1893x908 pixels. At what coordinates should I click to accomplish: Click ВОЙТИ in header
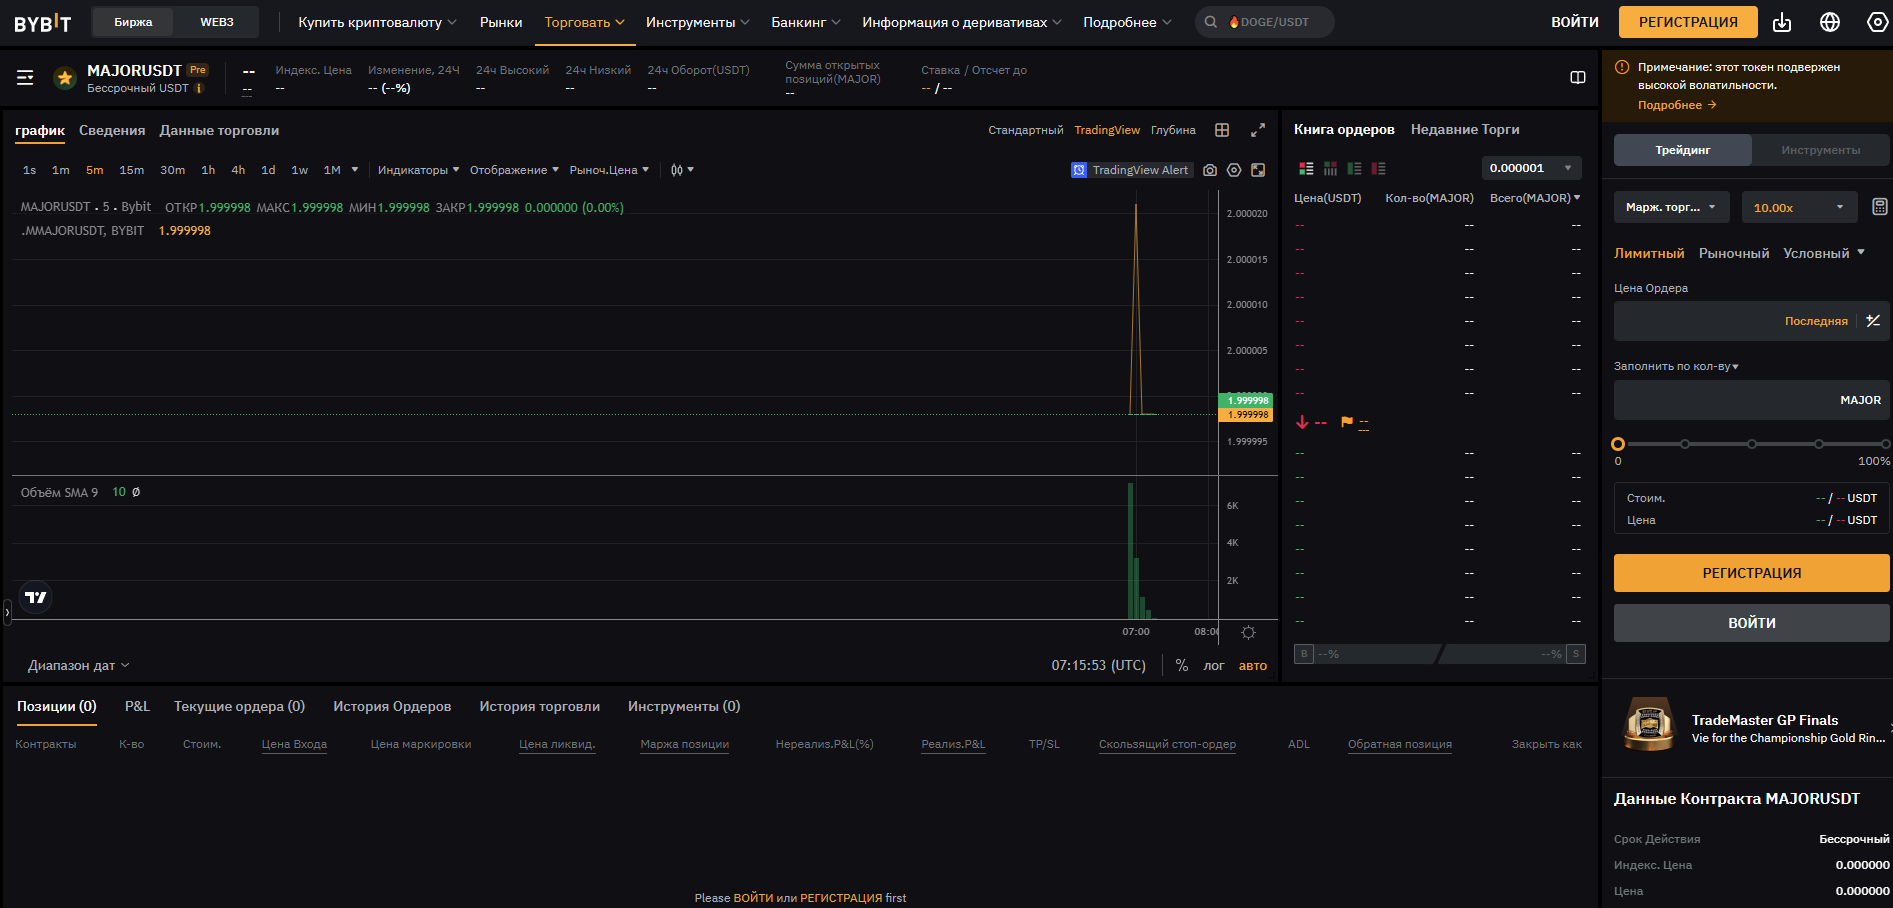[1575, 22]
